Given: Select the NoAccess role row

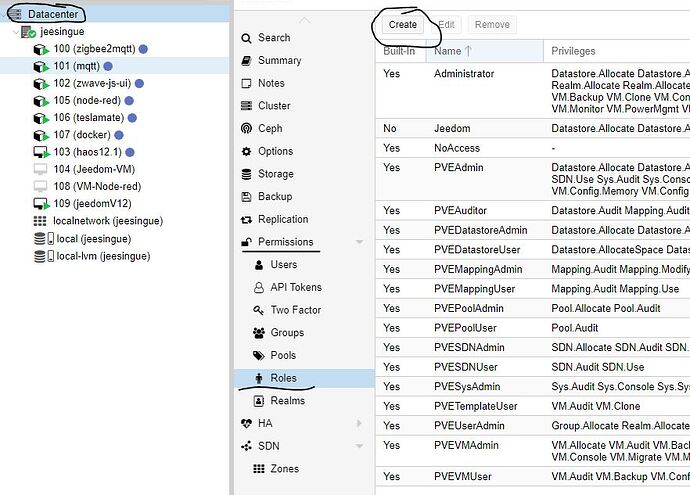Looking at the screenshot, I should pyautogui.click(x=533, y=148).
